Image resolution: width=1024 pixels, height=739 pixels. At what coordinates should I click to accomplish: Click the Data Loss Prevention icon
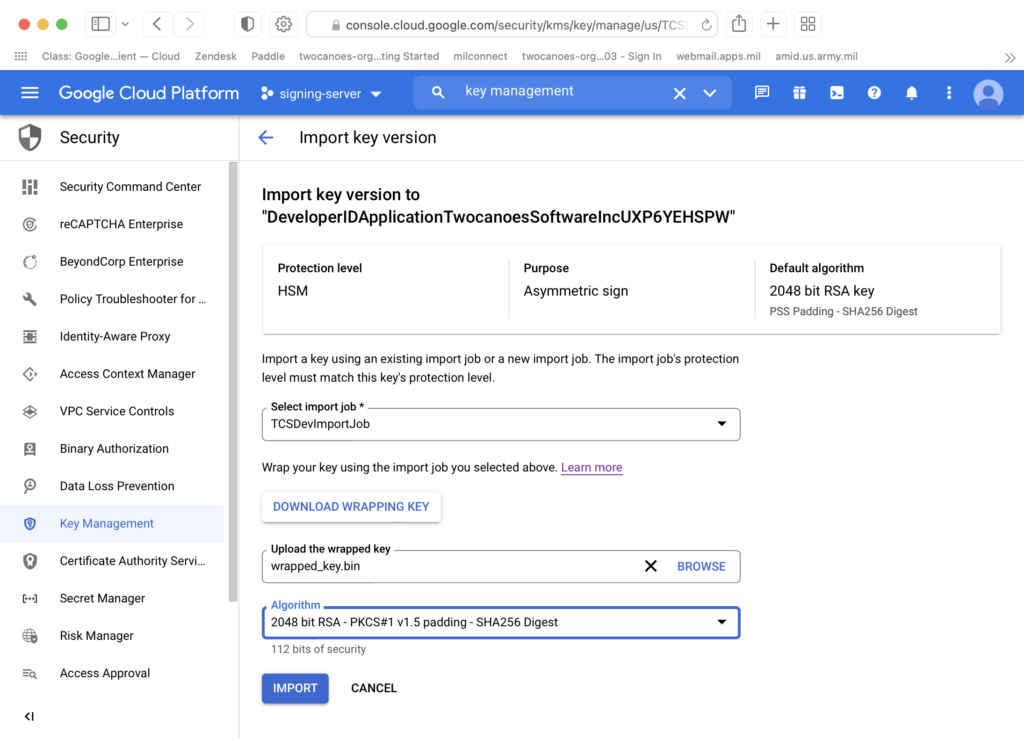click(29, 486)
